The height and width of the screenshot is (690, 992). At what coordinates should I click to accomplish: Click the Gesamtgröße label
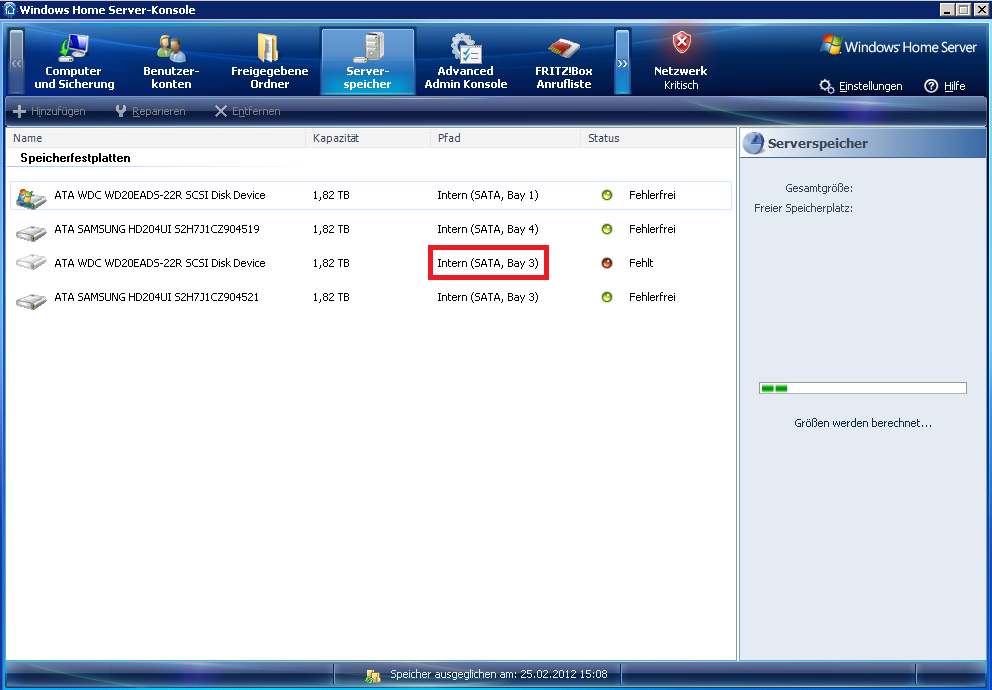(x=819, y=188)
